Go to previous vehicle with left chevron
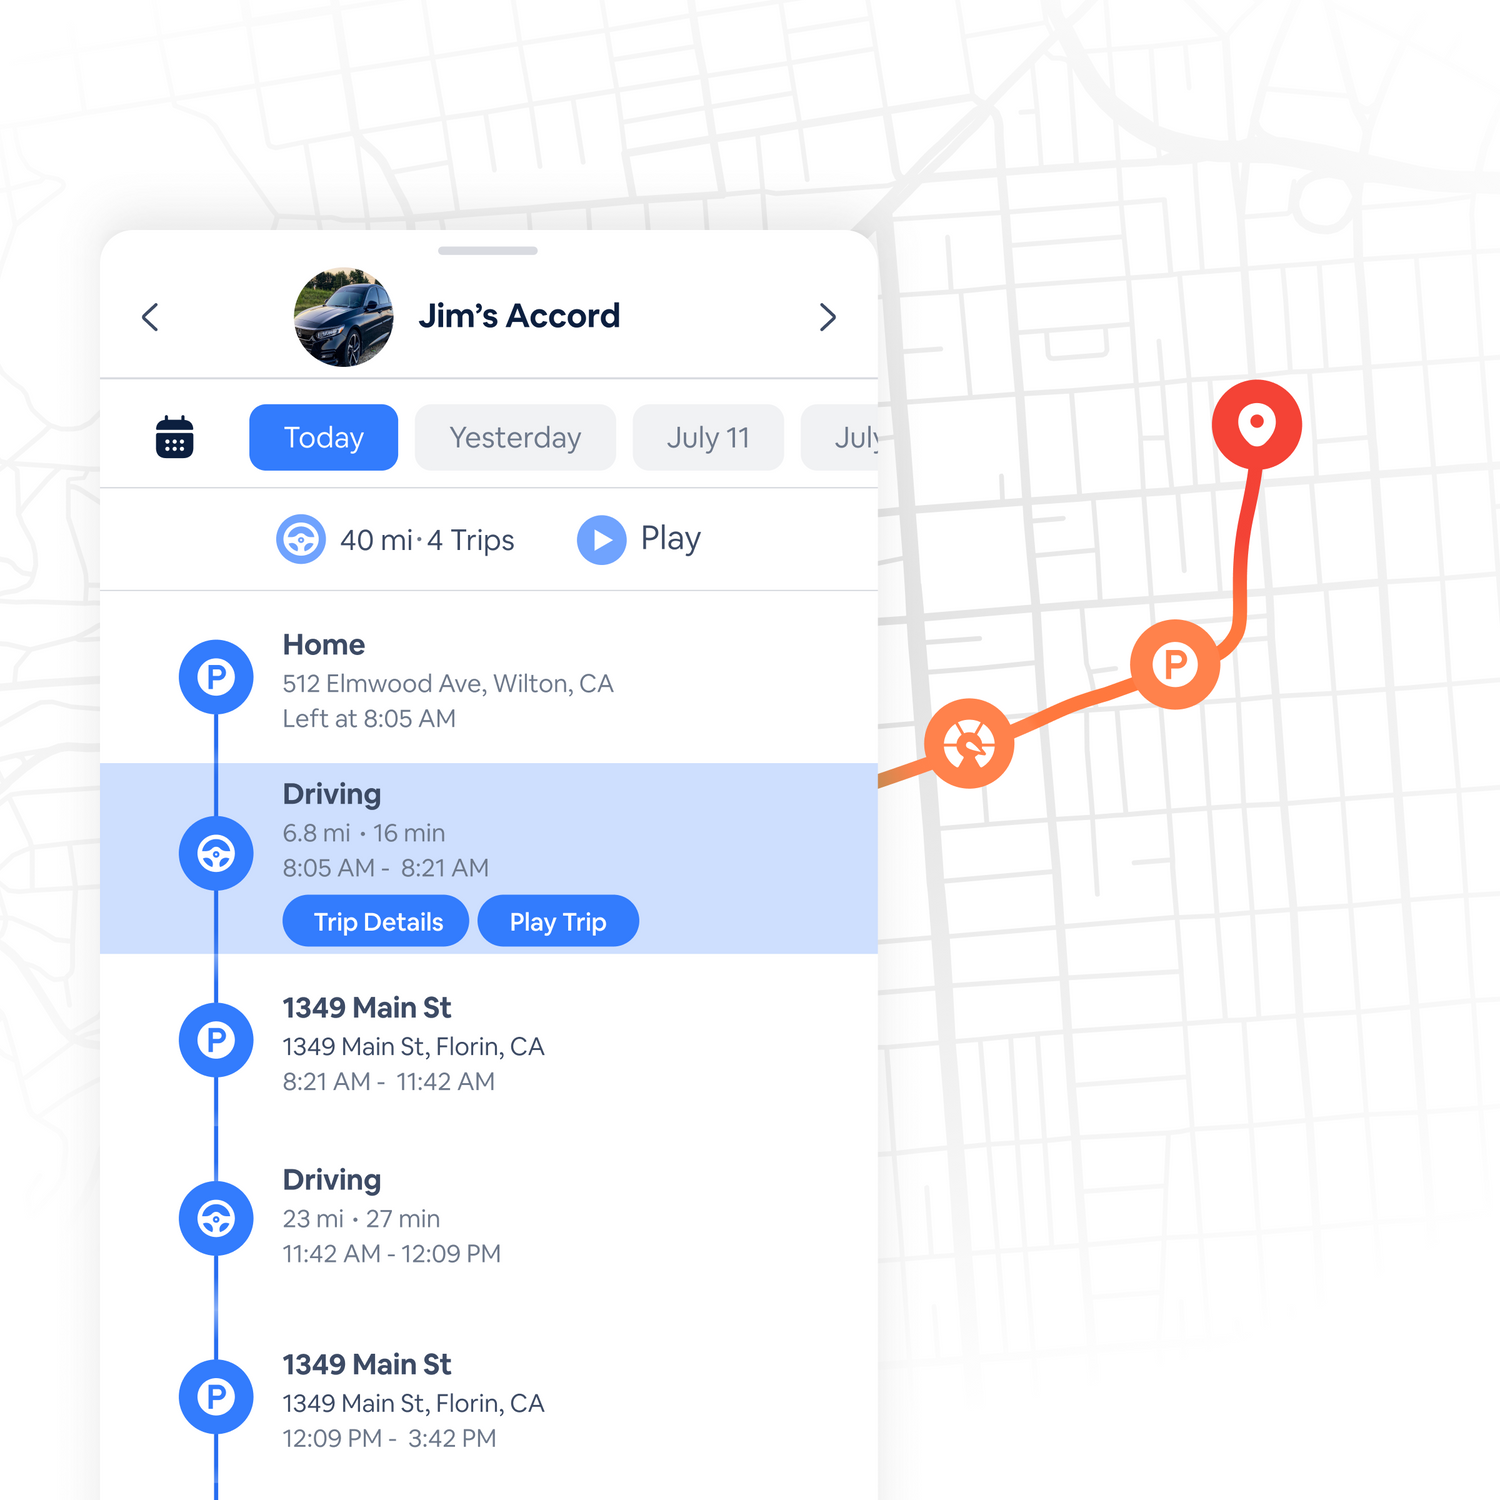This screenshot has height=1500, width=1500. coord(150,317)
